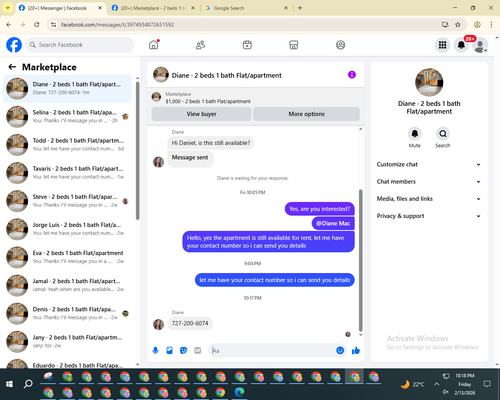Screen dimensions: 500x400
Task: Expand the Privacy & support section
Action: pos(429,216)
